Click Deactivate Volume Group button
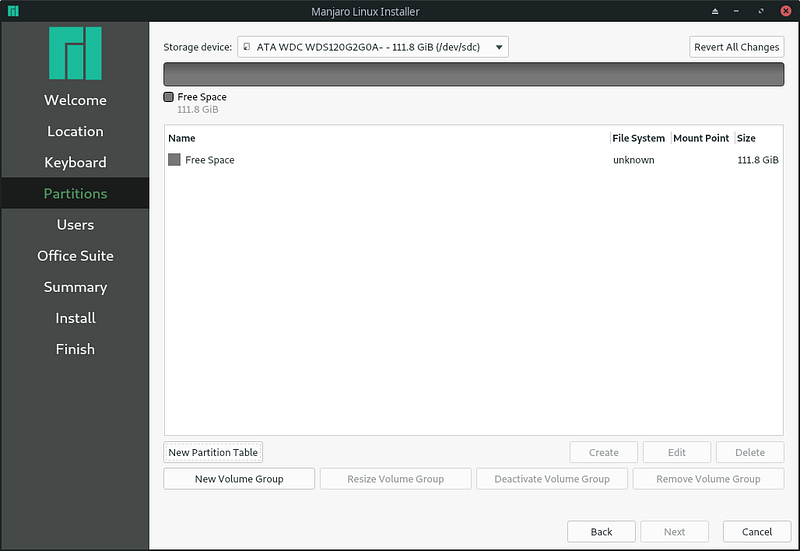This screenshot has height=551, width=800. click(552, 479)
